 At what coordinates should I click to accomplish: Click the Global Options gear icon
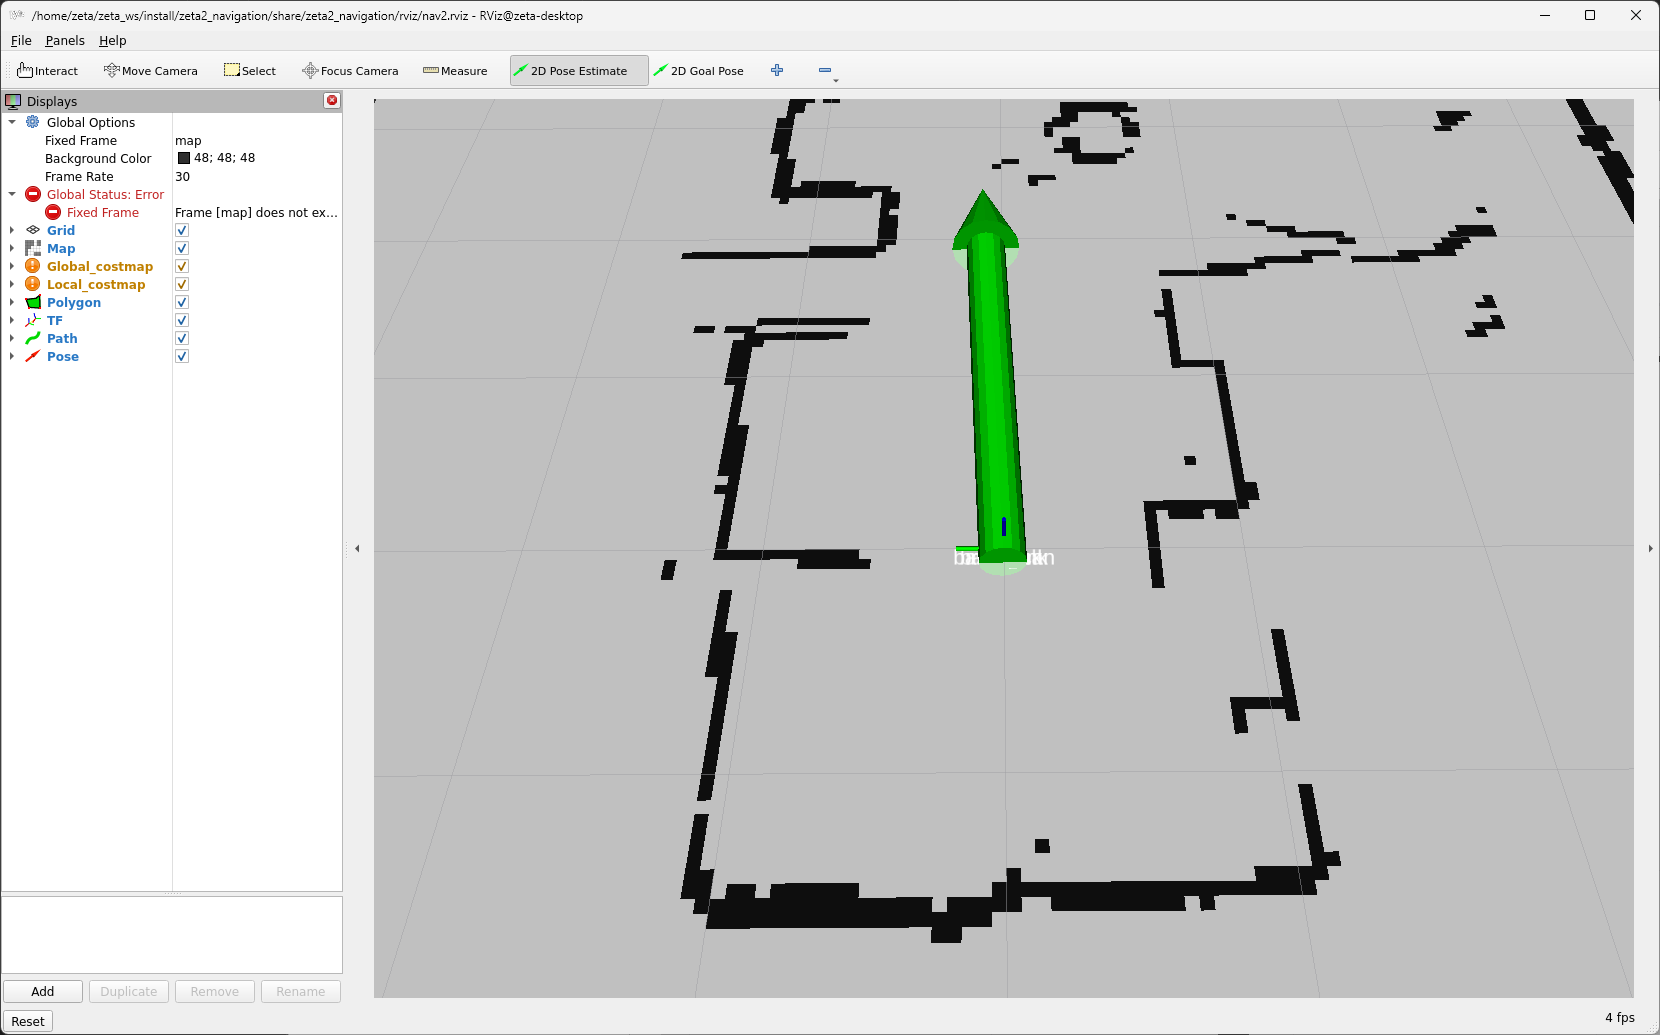click(33, 122)
